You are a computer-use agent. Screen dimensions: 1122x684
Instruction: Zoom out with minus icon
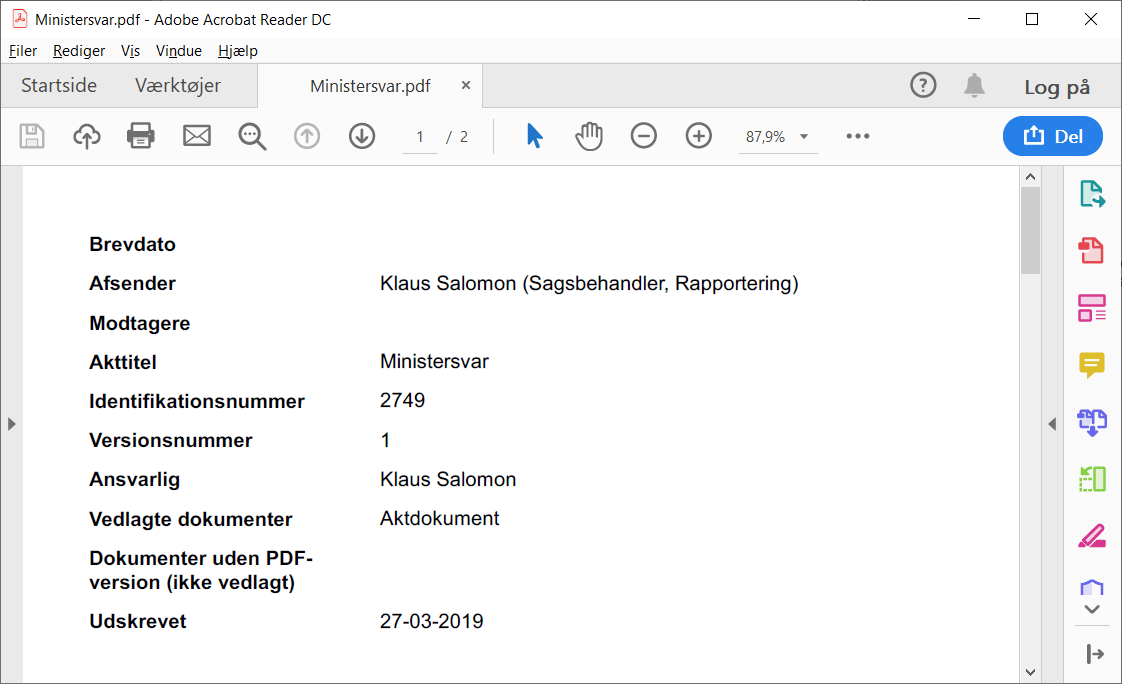click(644, 137)
